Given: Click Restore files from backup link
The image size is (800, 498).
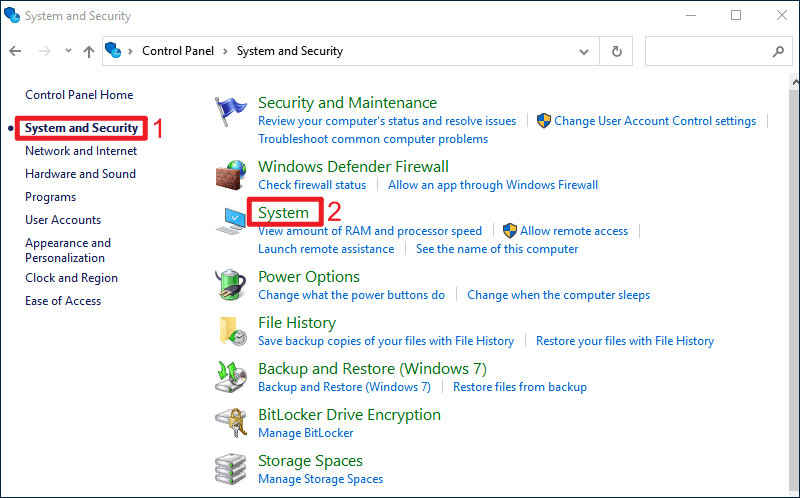Looking at the screenshot, I should point(520,387).
